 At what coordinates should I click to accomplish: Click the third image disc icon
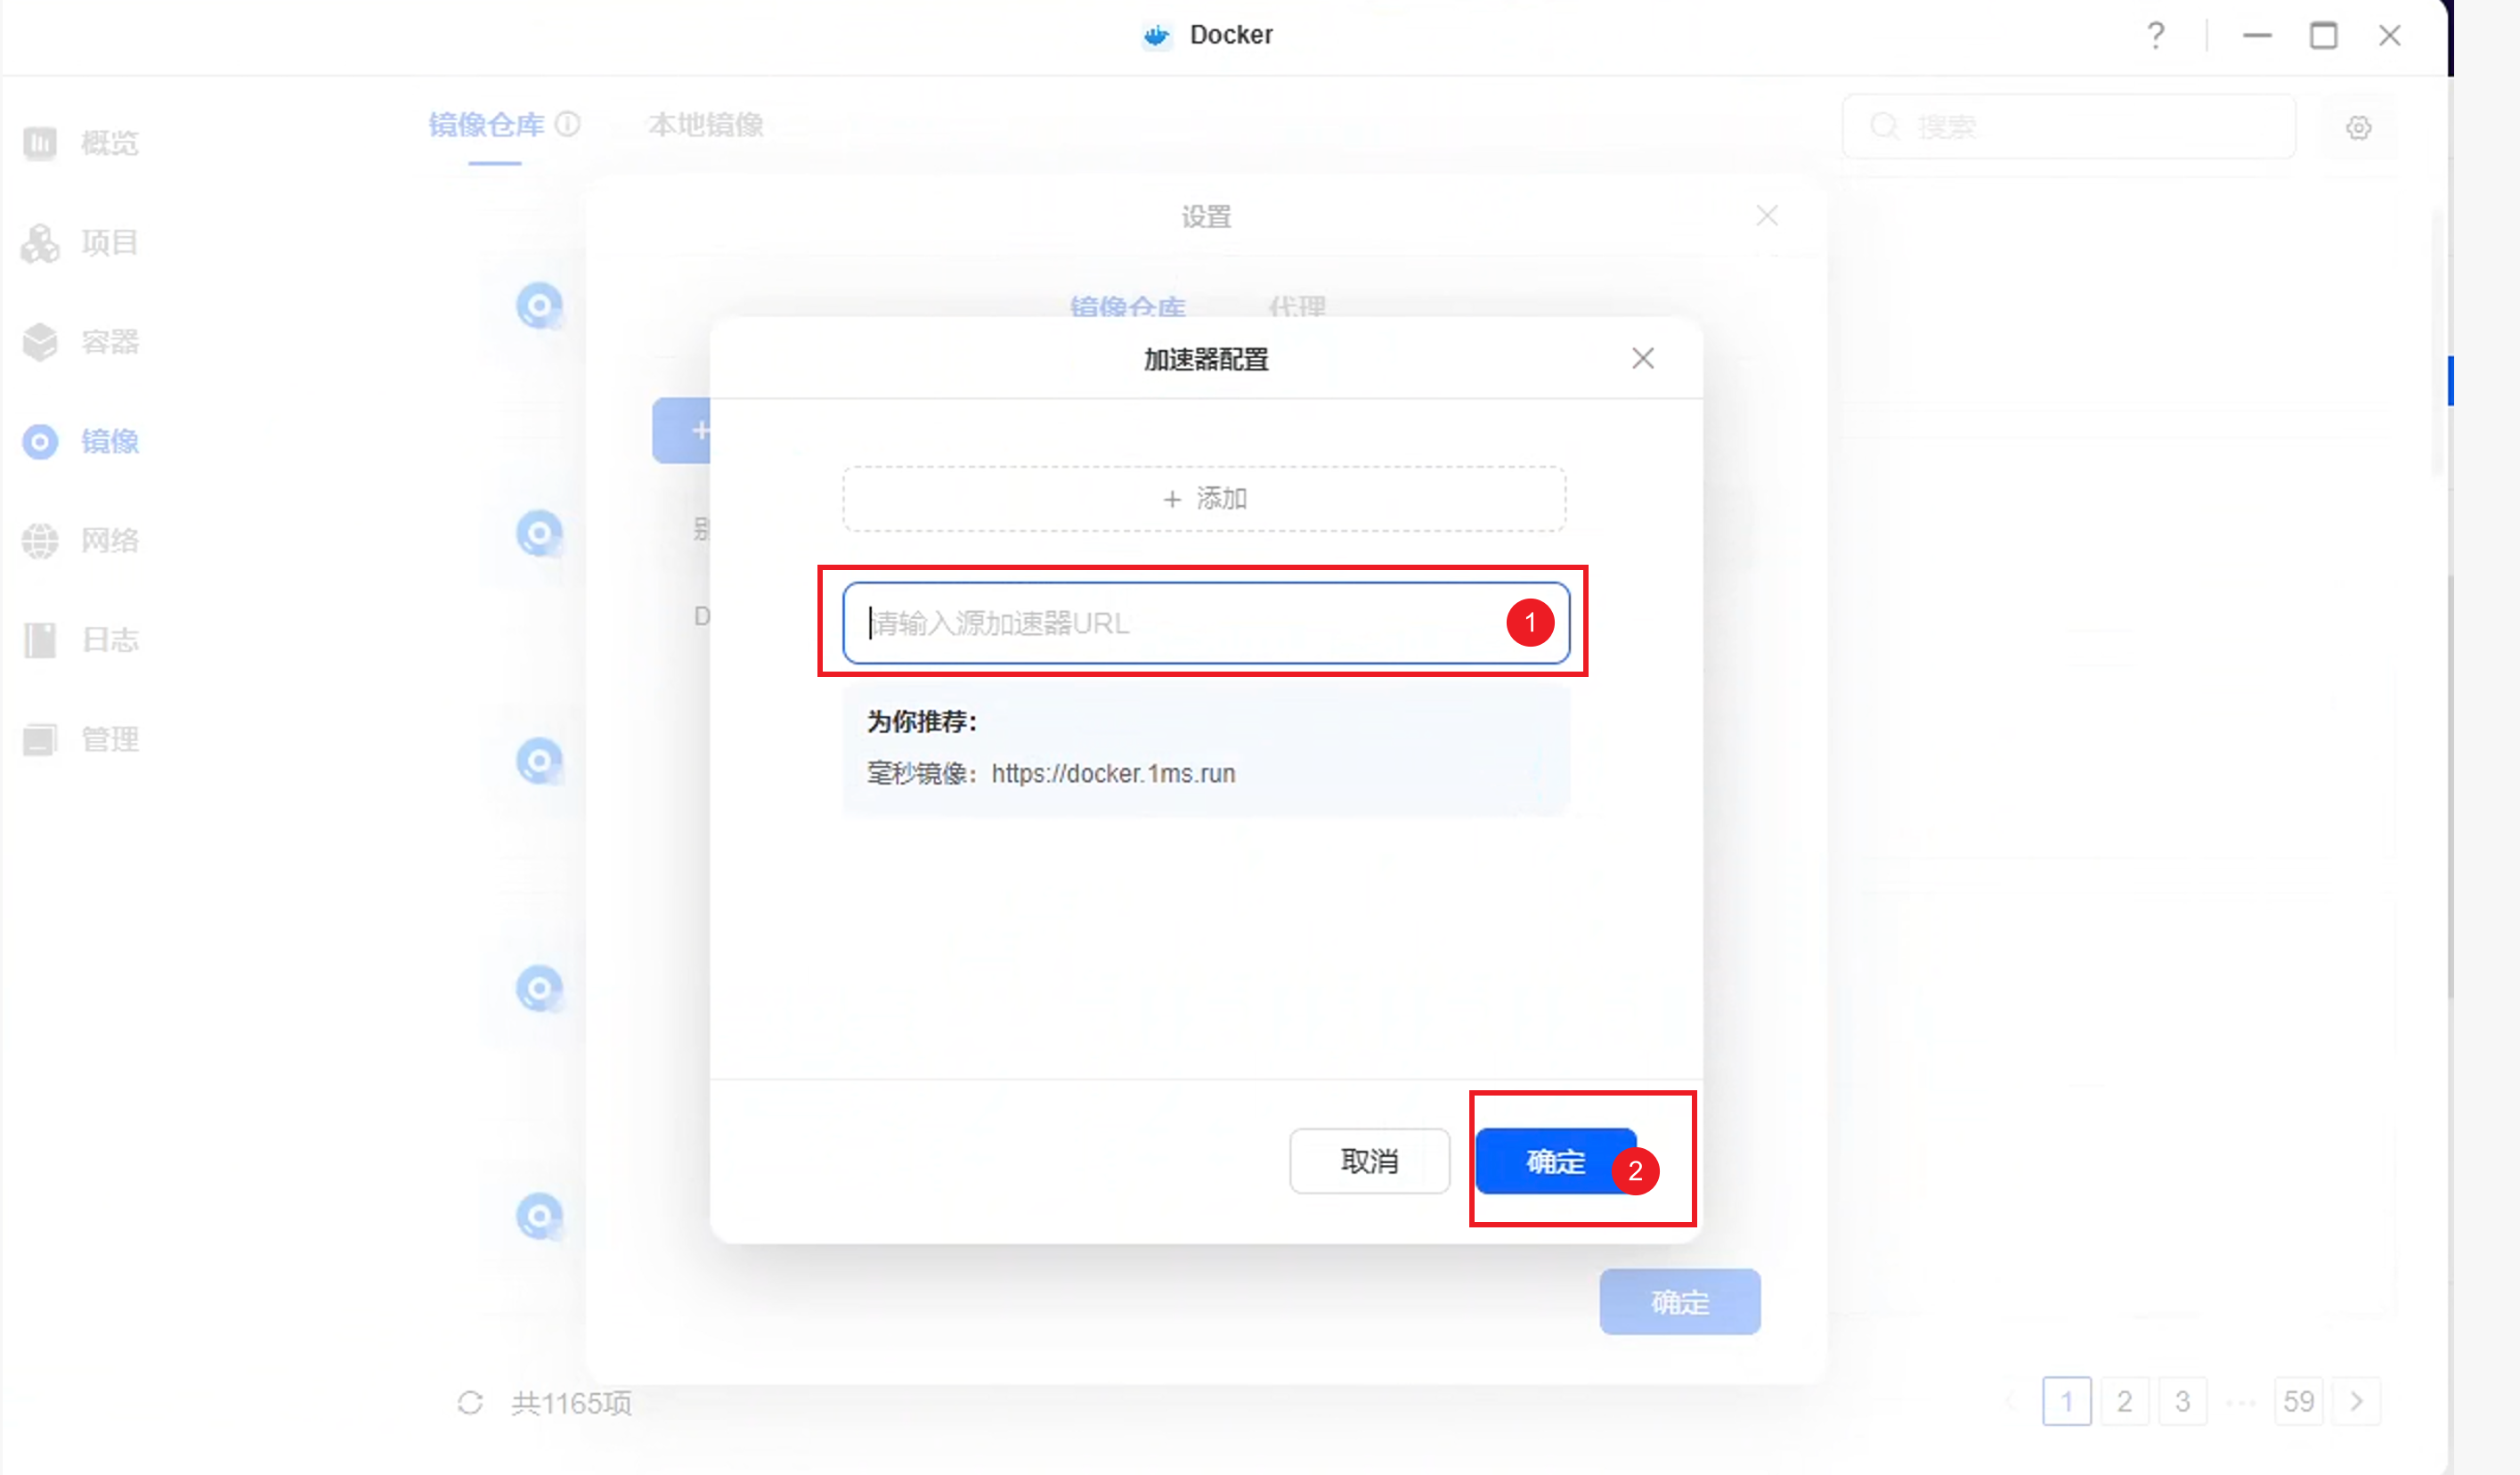(x=539, y=761)
